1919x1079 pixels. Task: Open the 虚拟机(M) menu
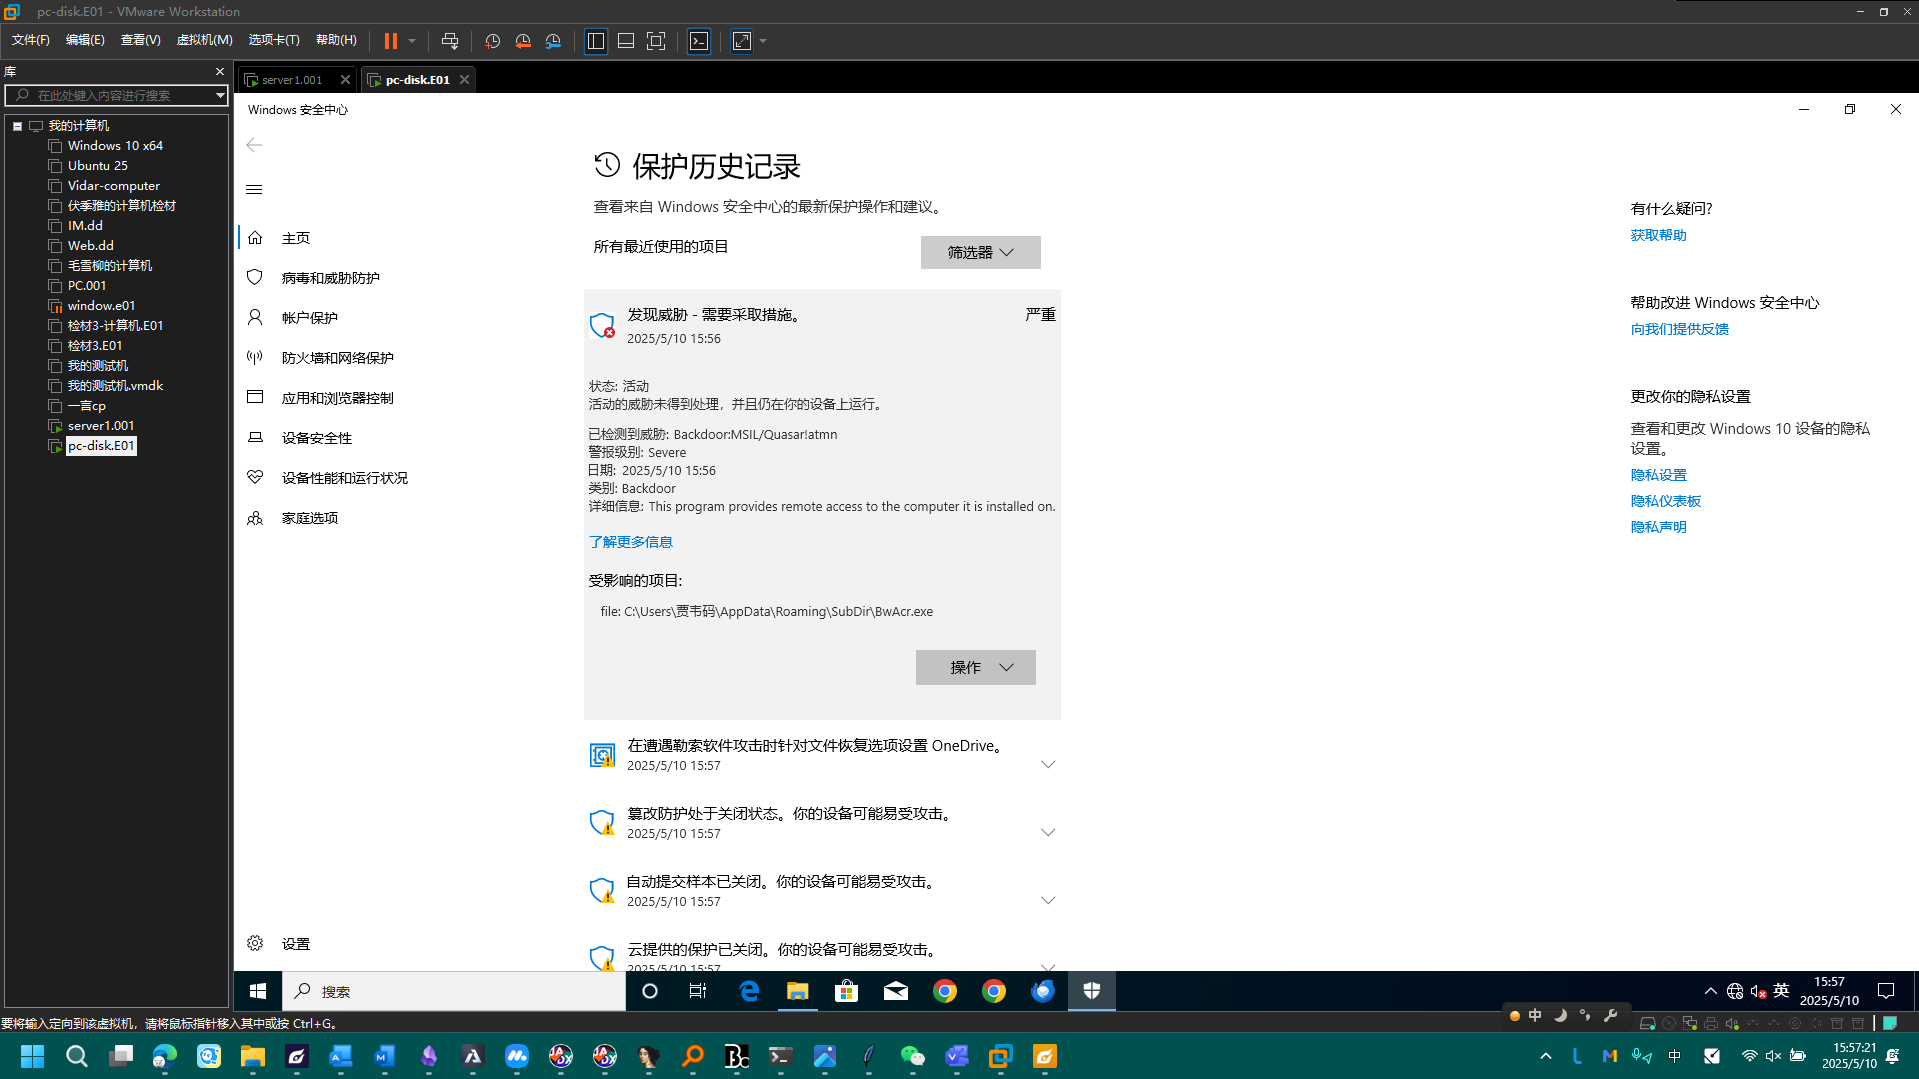204,40
